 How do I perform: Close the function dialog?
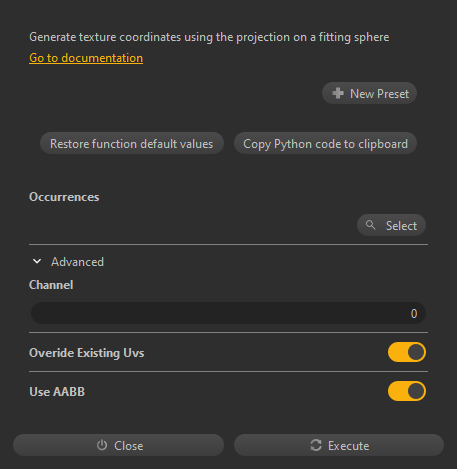click(x=118, y=445)
